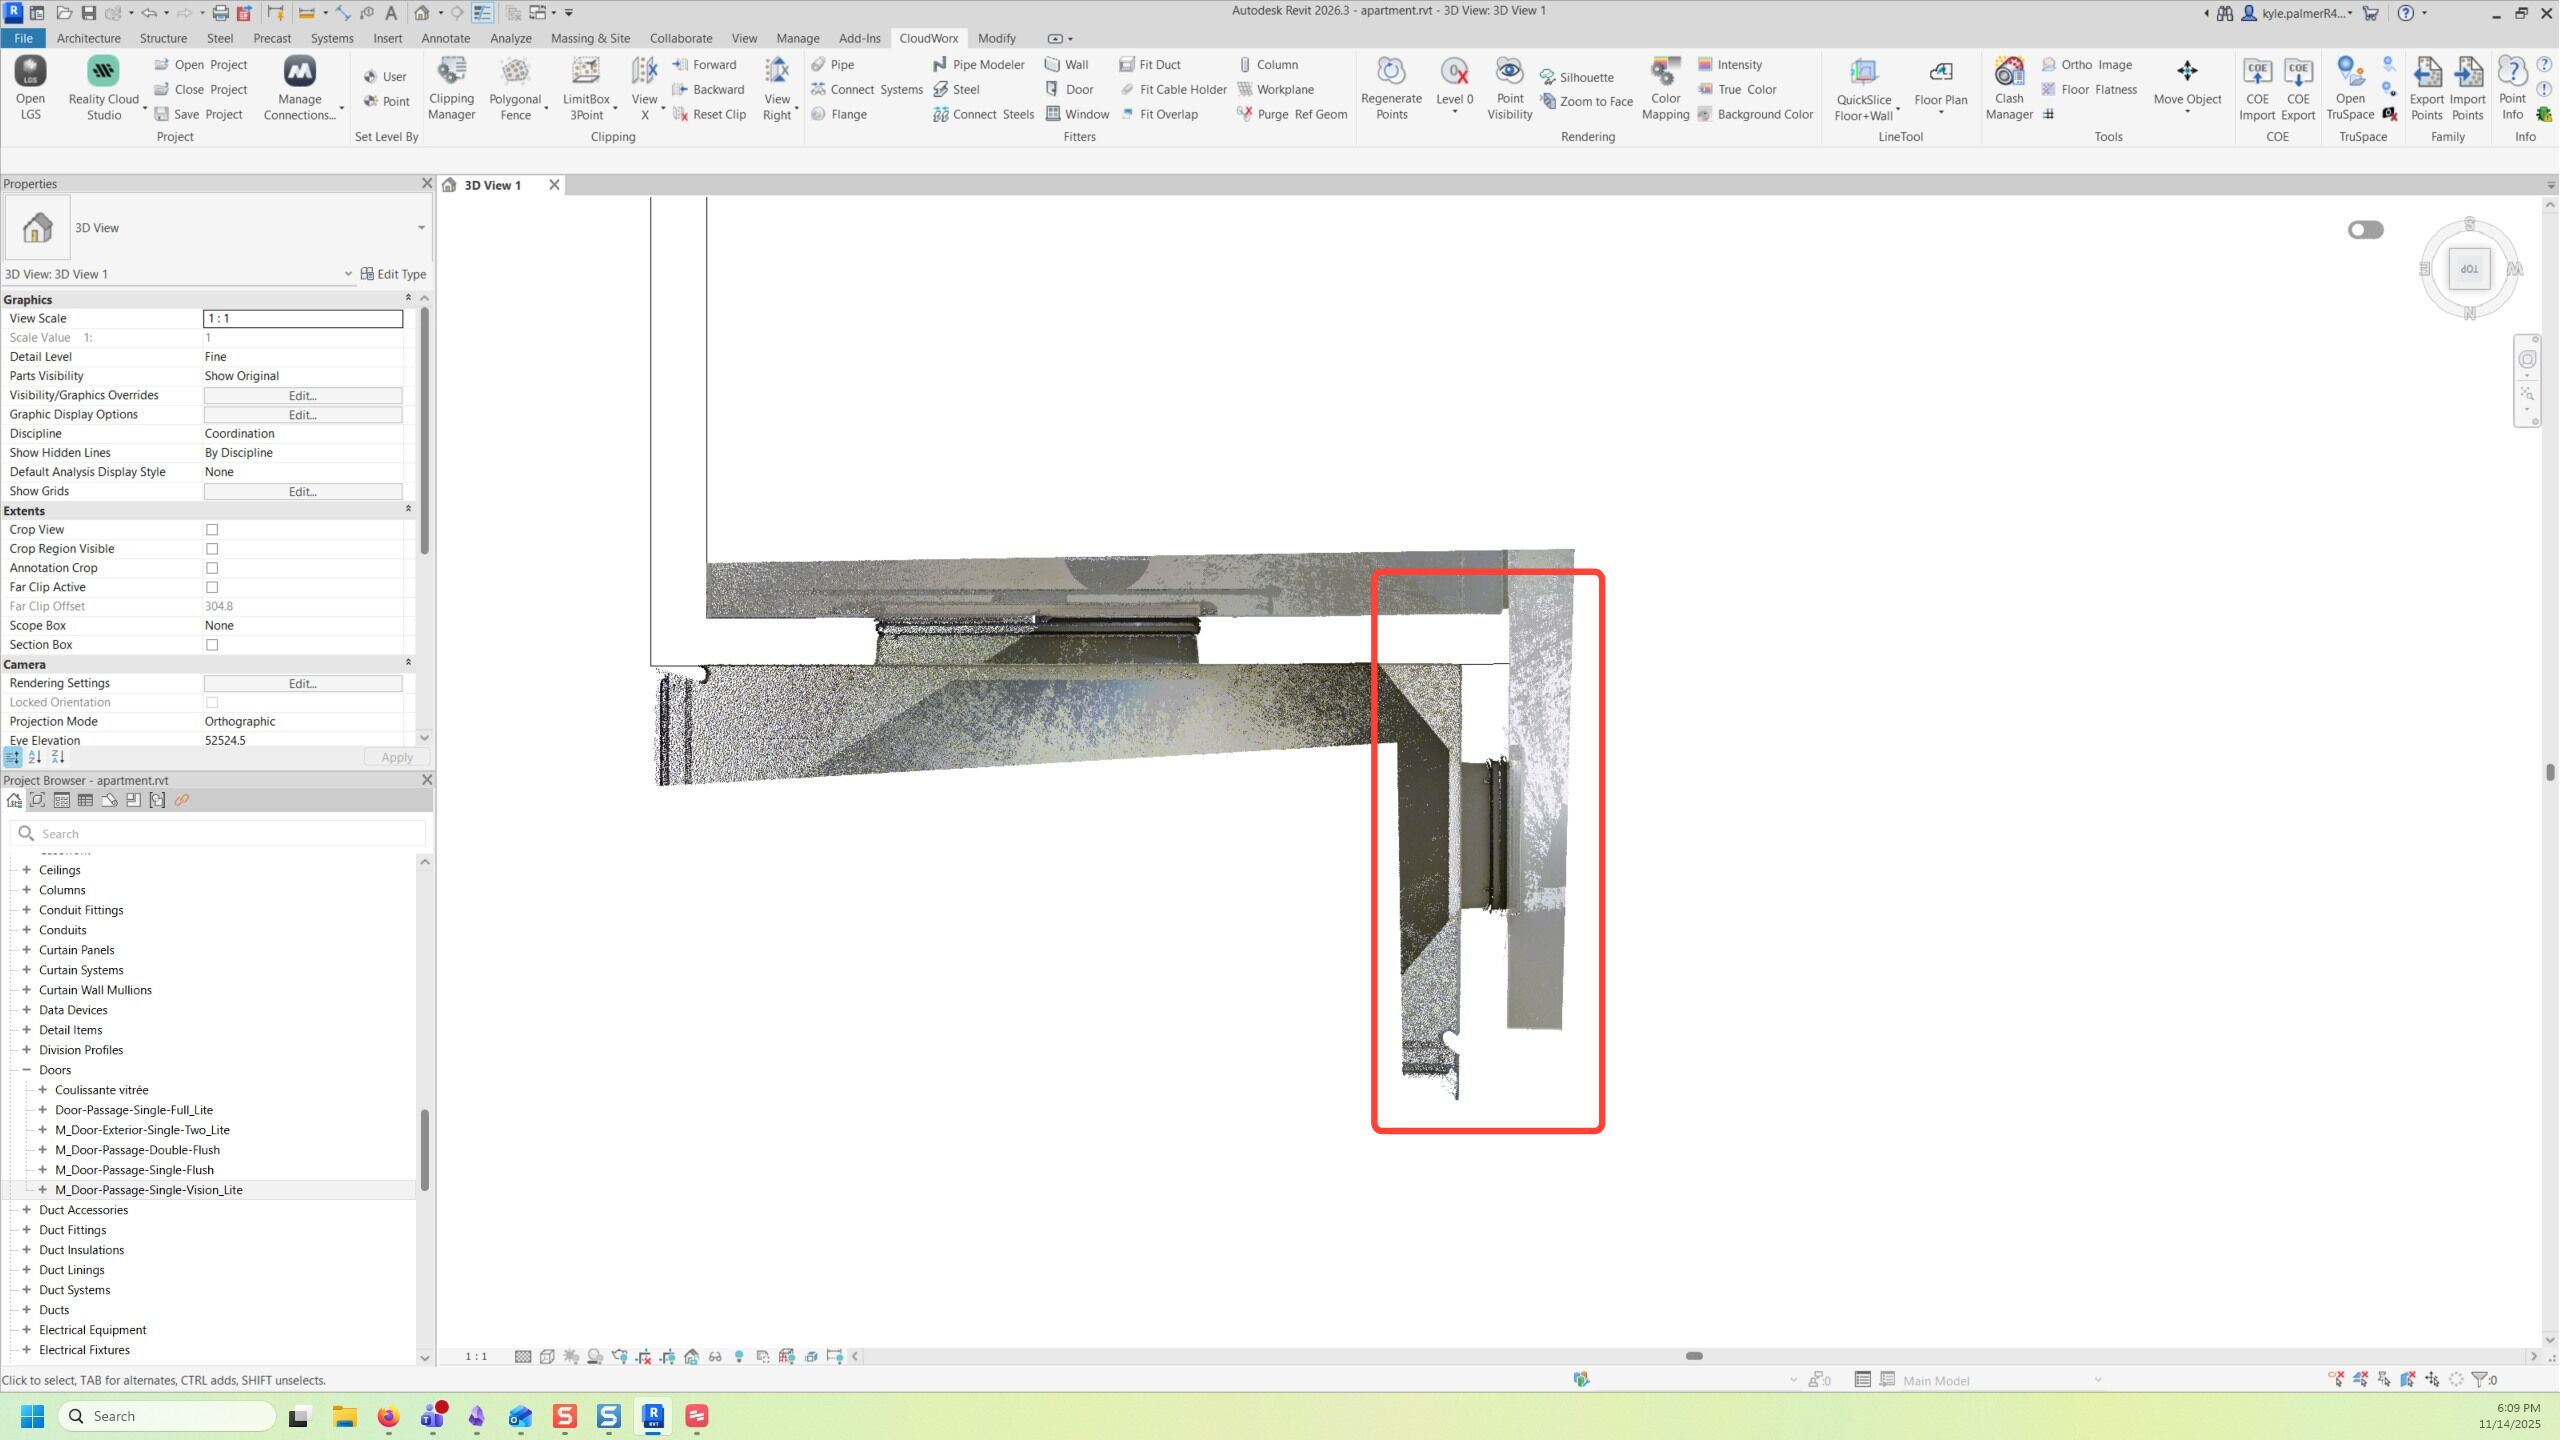The image size is (2560, 1440).
Task: Click the Edit Type button
Action: (393, 274)
